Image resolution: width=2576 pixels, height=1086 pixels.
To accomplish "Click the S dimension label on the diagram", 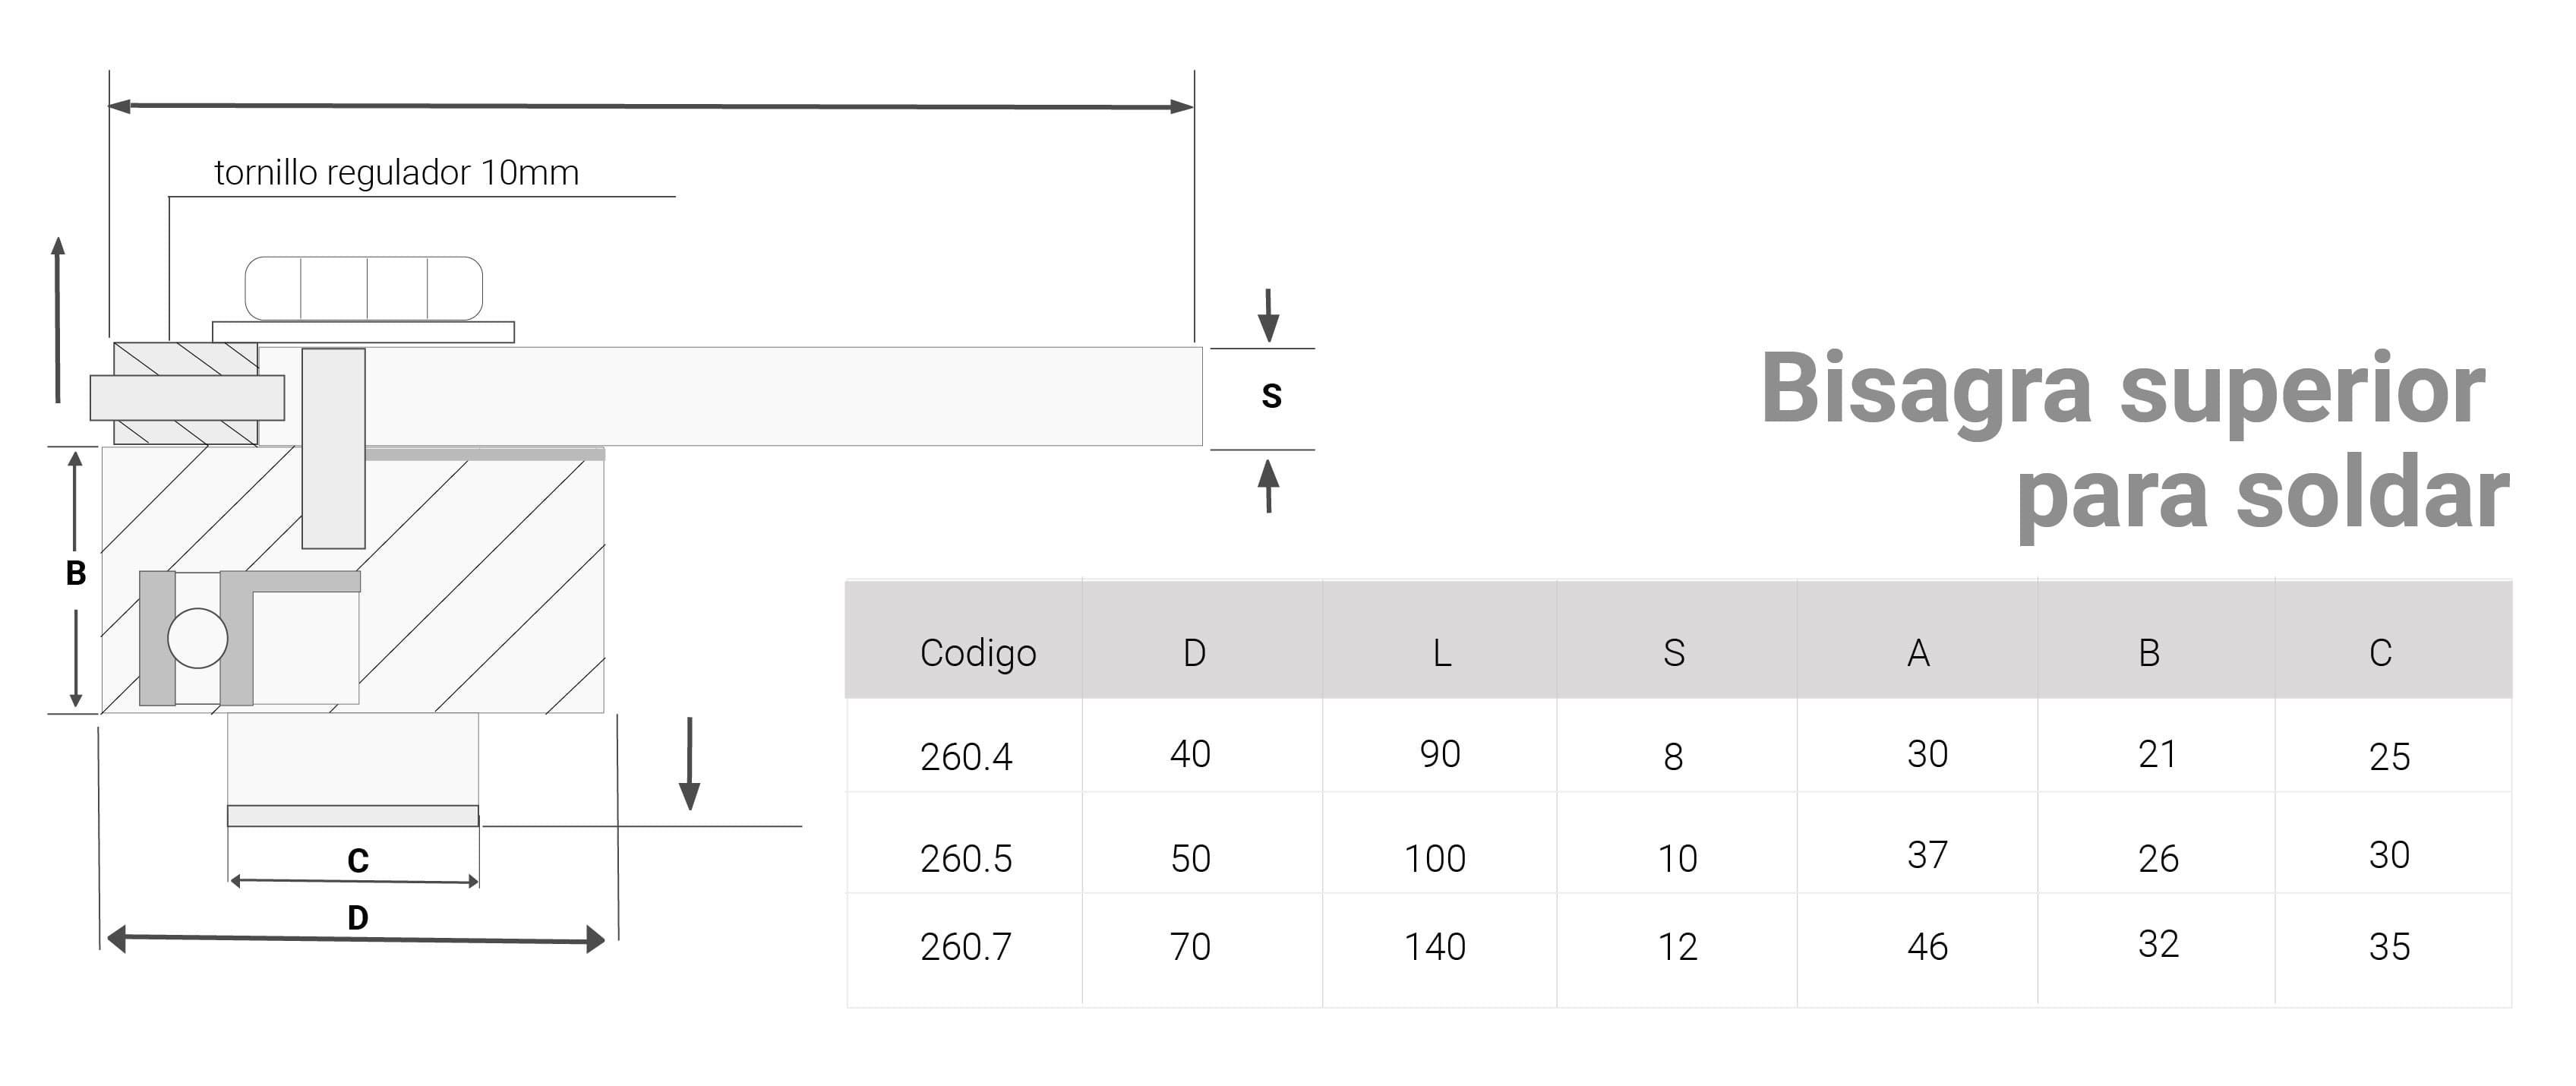I will click(1271, 396).
